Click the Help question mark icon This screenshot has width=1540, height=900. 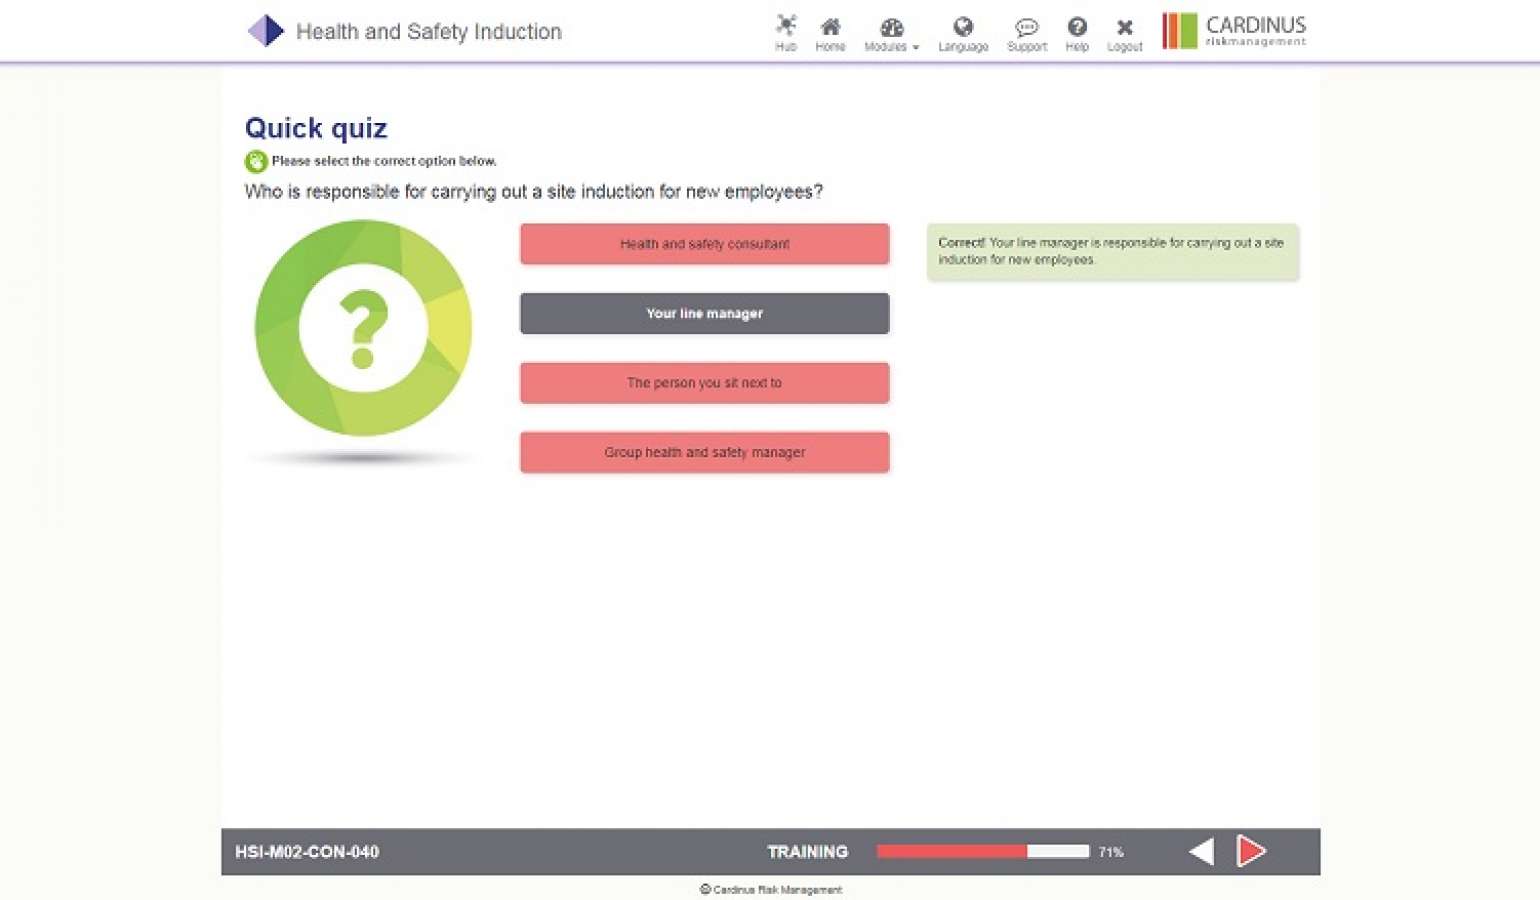pos(1077,28)
